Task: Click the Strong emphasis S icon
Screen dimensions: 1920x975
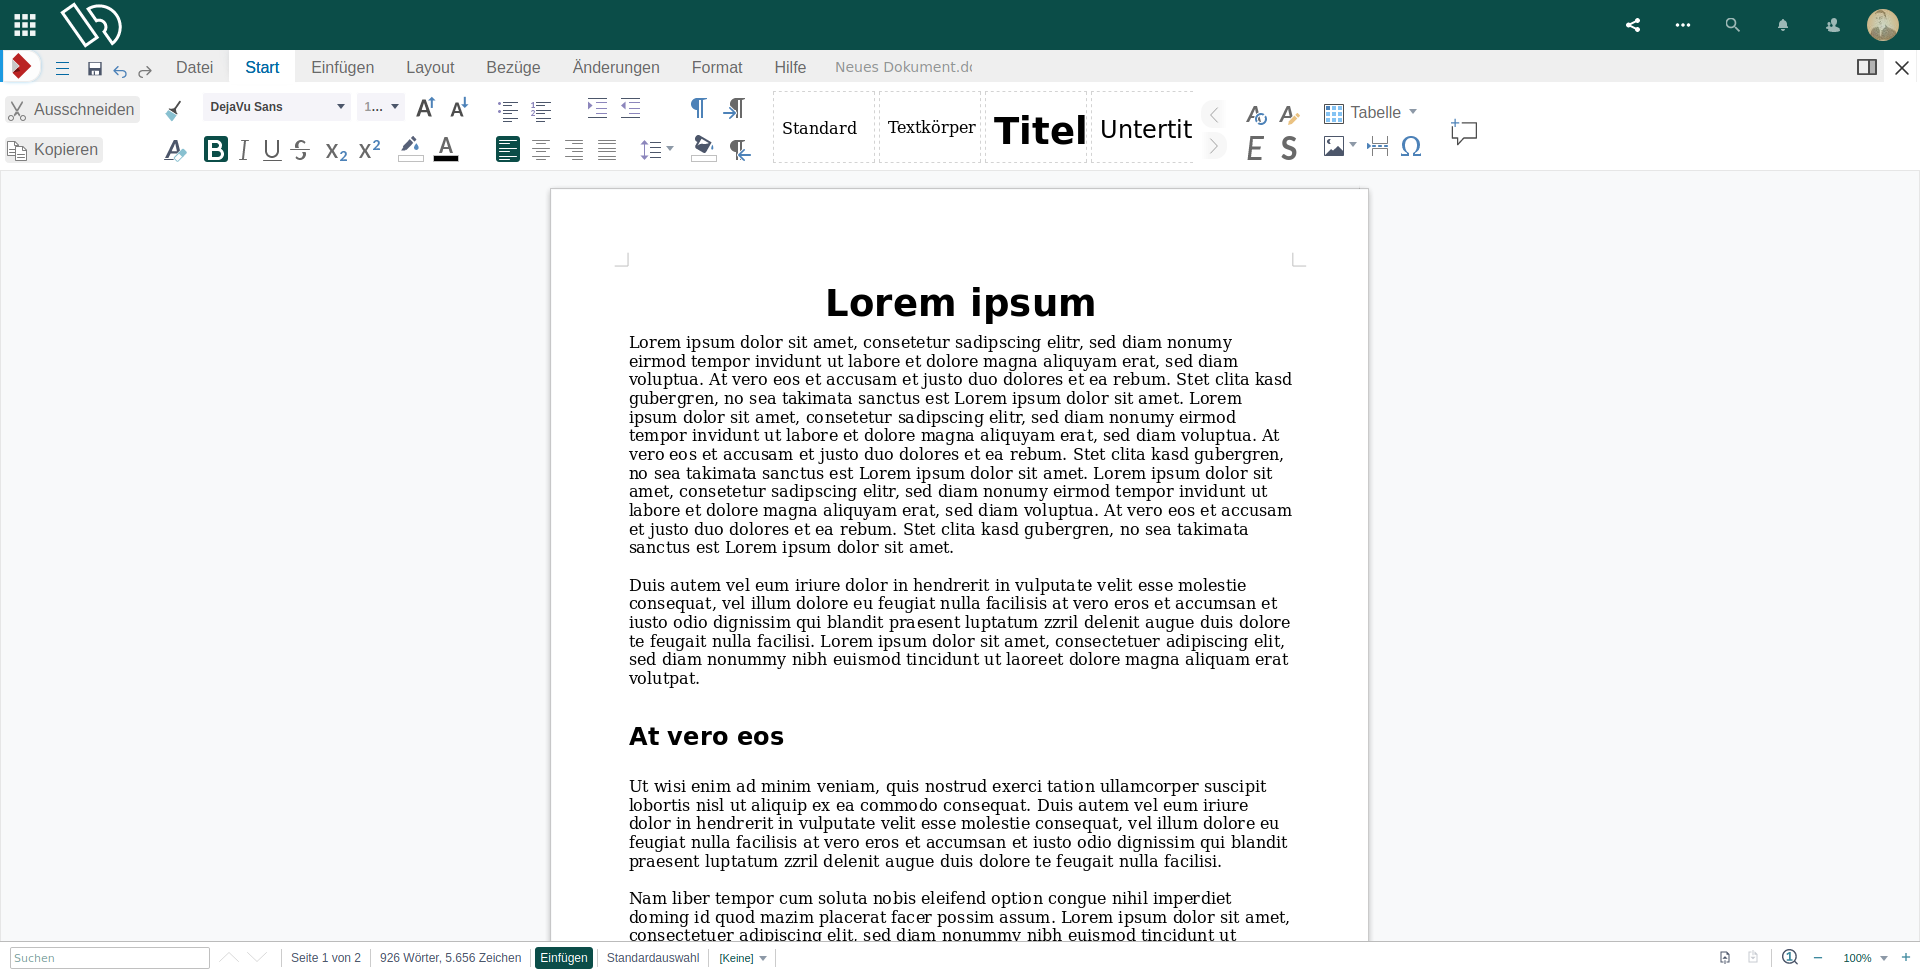Action: (x=1289, y=148)
